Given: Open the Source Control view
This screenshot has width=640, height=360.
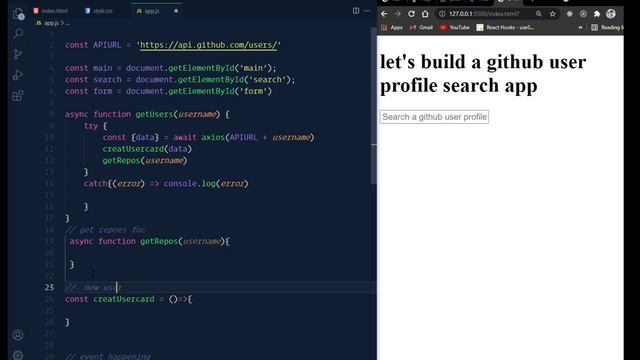Looking at the screenshot, I should pyautogui.click(x=18, y=54).
